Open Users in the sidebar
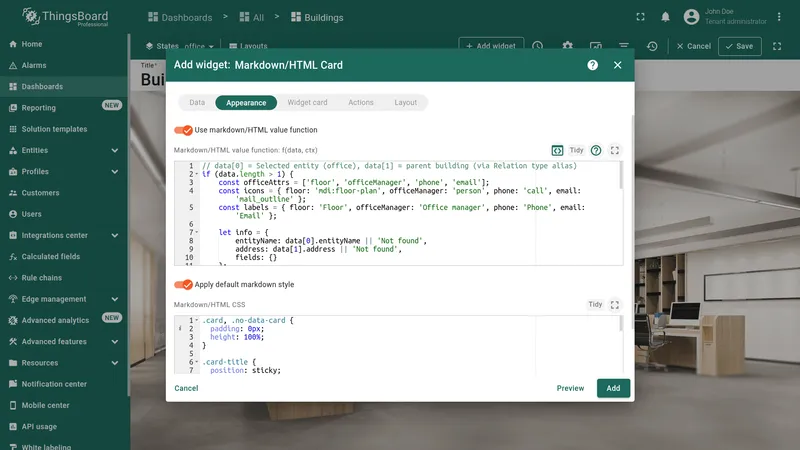 pos(64,214)
